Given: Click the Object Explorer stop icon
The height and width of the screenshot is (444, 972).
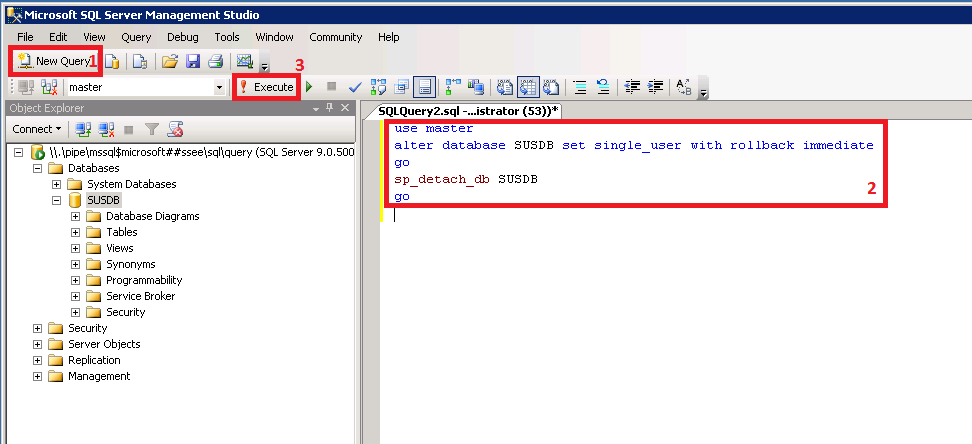Looking at the screenshot, I should tap(129, 130).
